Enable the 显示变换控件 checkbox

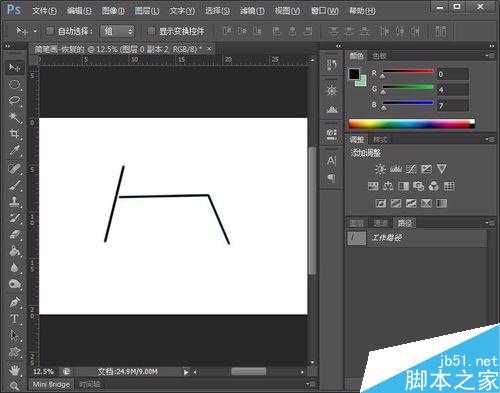tap(151, 31)
